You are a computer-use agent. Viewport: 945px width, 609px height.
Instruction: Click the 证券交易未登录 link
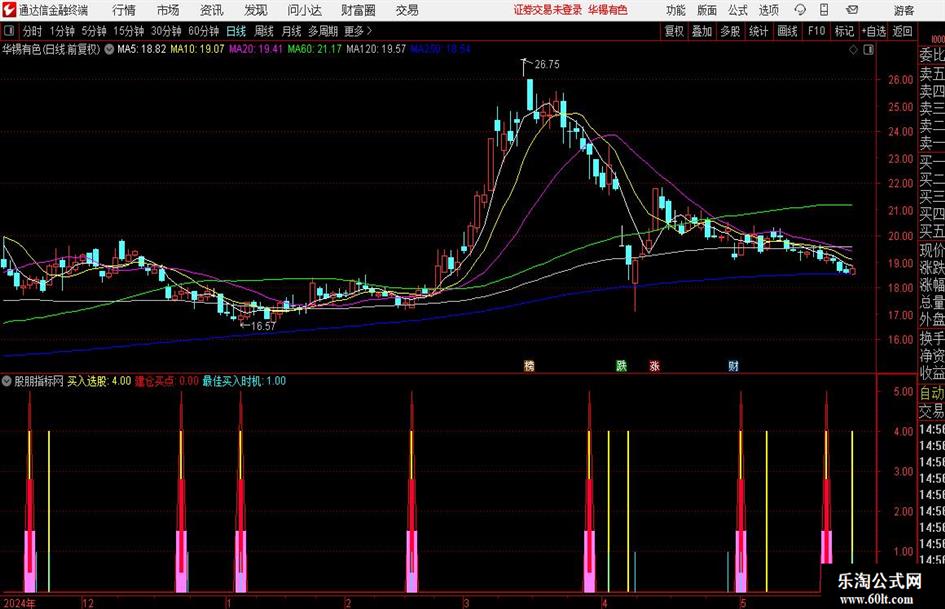pyautogui.click(x=548, y=10)
